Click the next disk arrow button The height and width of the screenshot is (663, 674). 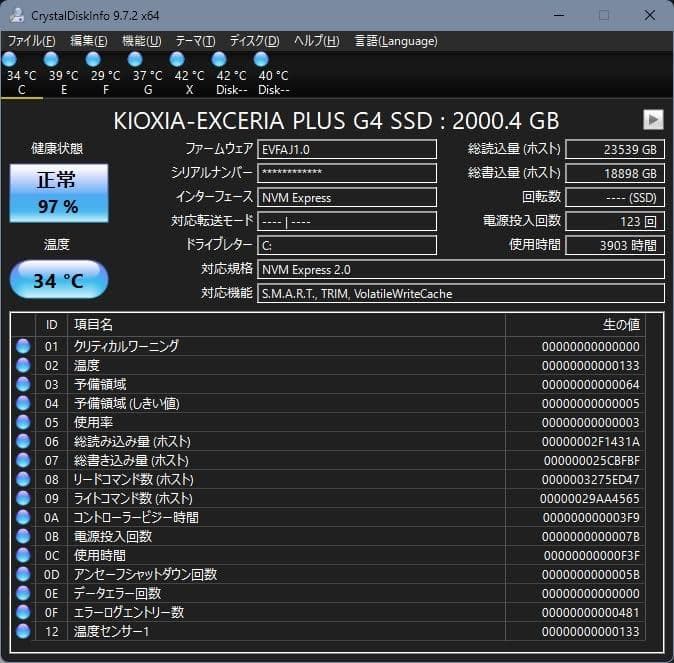653,120
